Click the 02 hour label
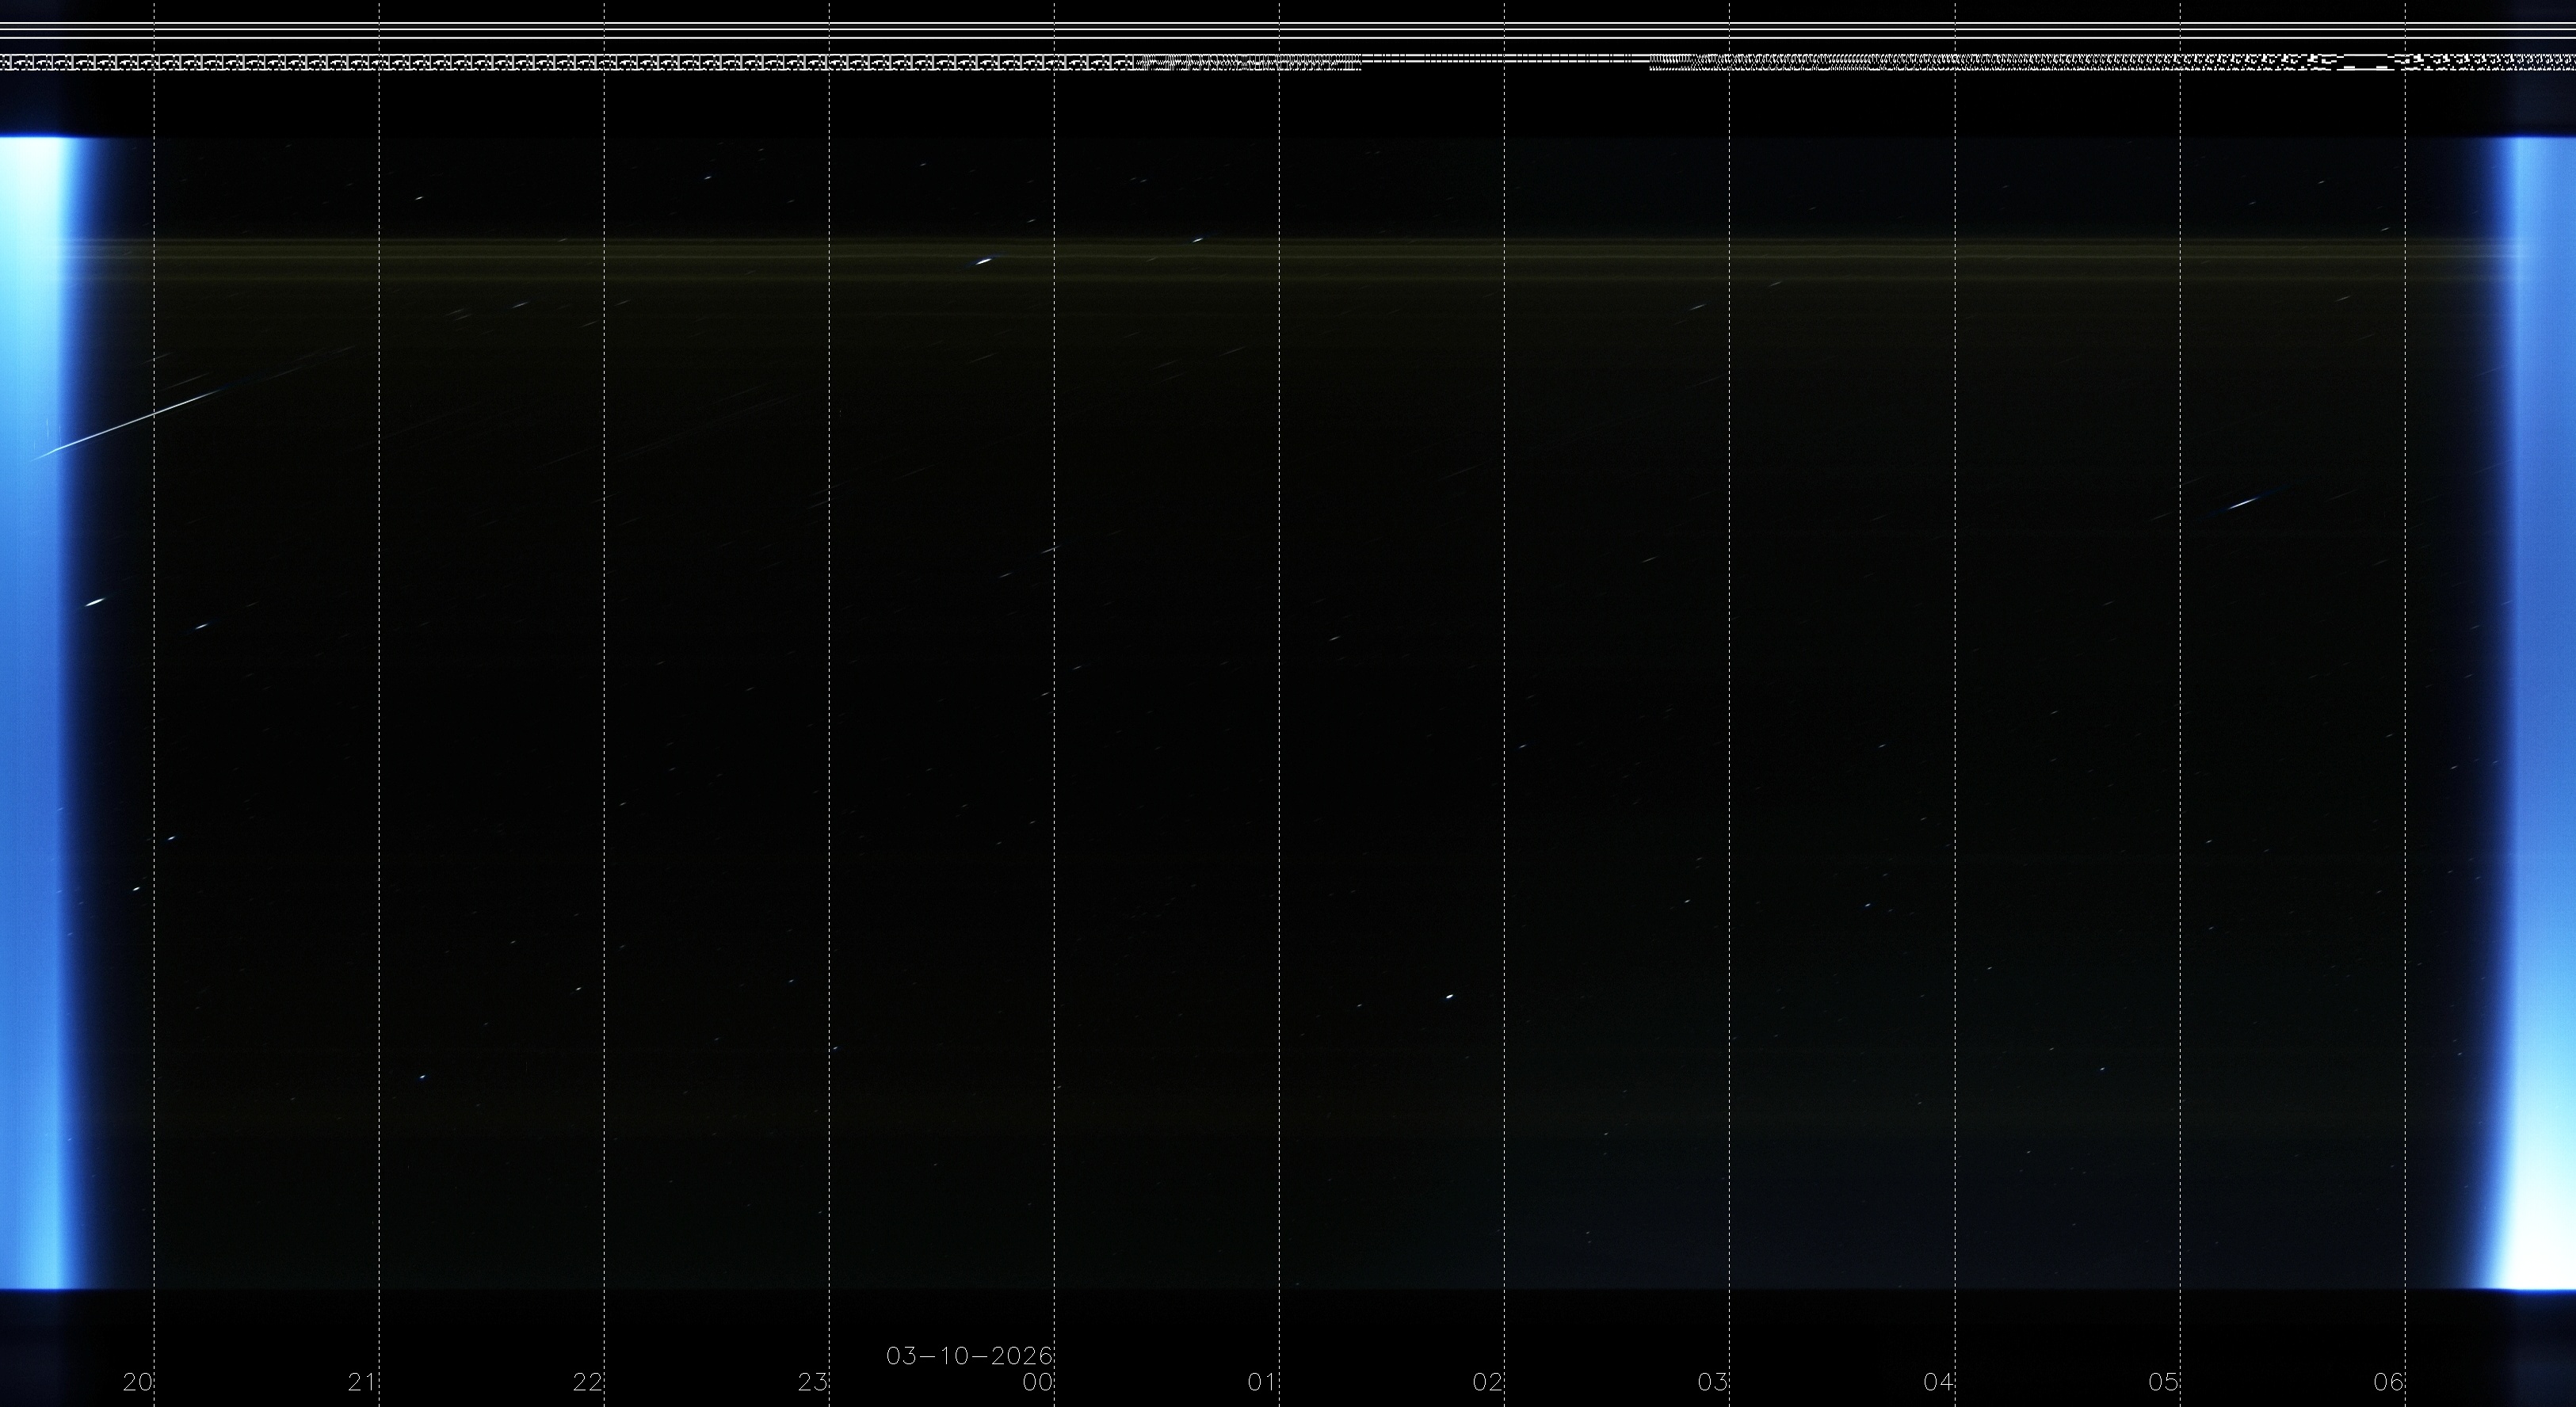 [1487, 1383]
